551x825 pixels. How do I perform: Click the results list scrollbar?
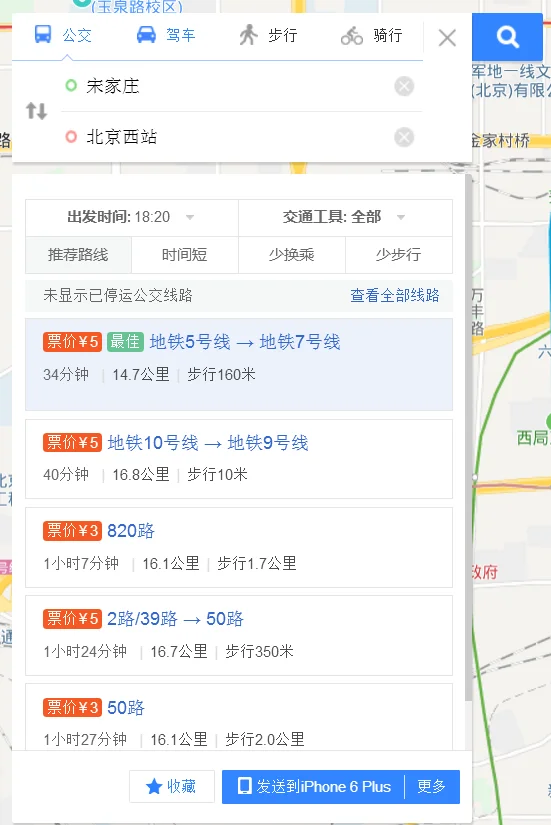[x=468, y=437]
